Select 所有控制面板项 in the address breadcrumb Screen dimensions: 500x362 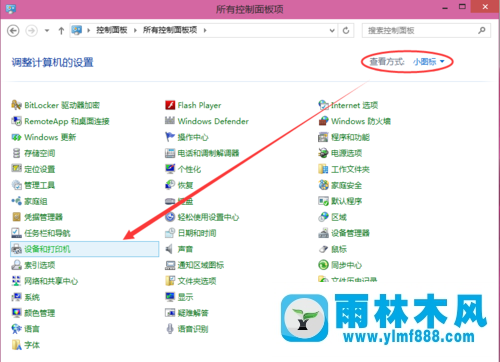[170, 30]
